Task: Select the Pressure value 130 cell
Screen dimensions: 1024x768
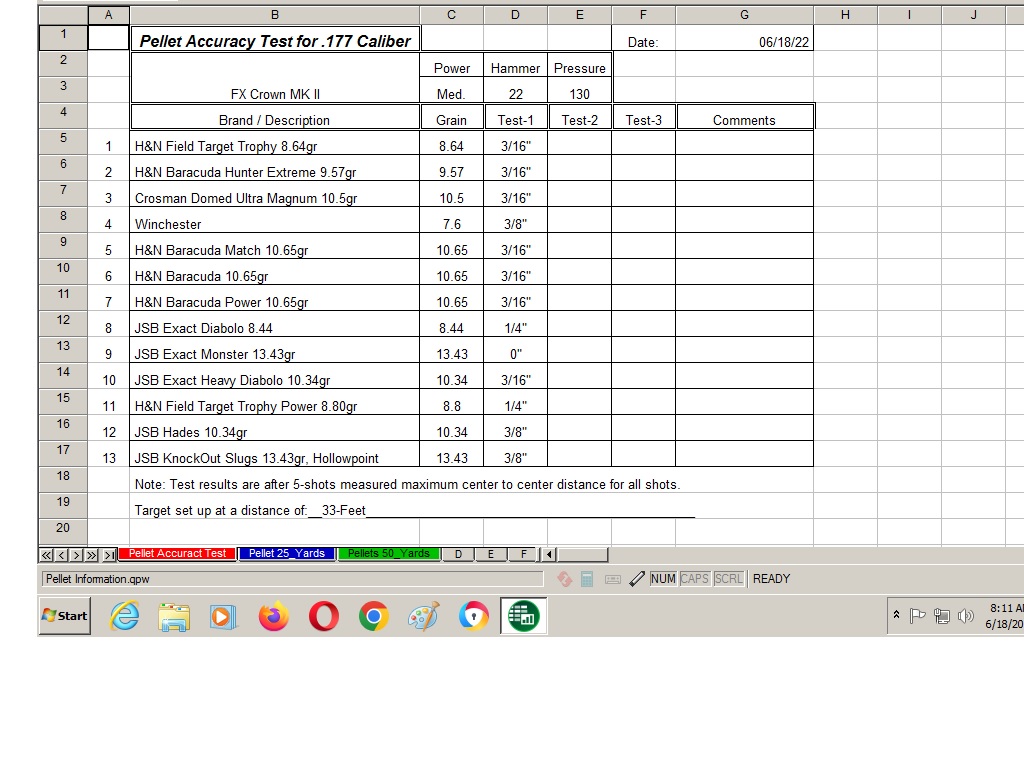Action: [579, 90]
